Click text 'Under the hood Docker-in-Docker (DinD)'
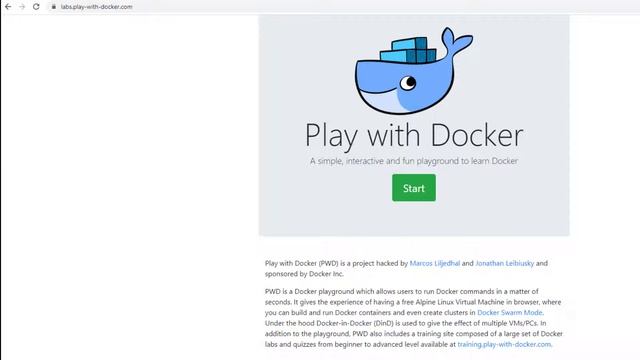 [329, 323]
